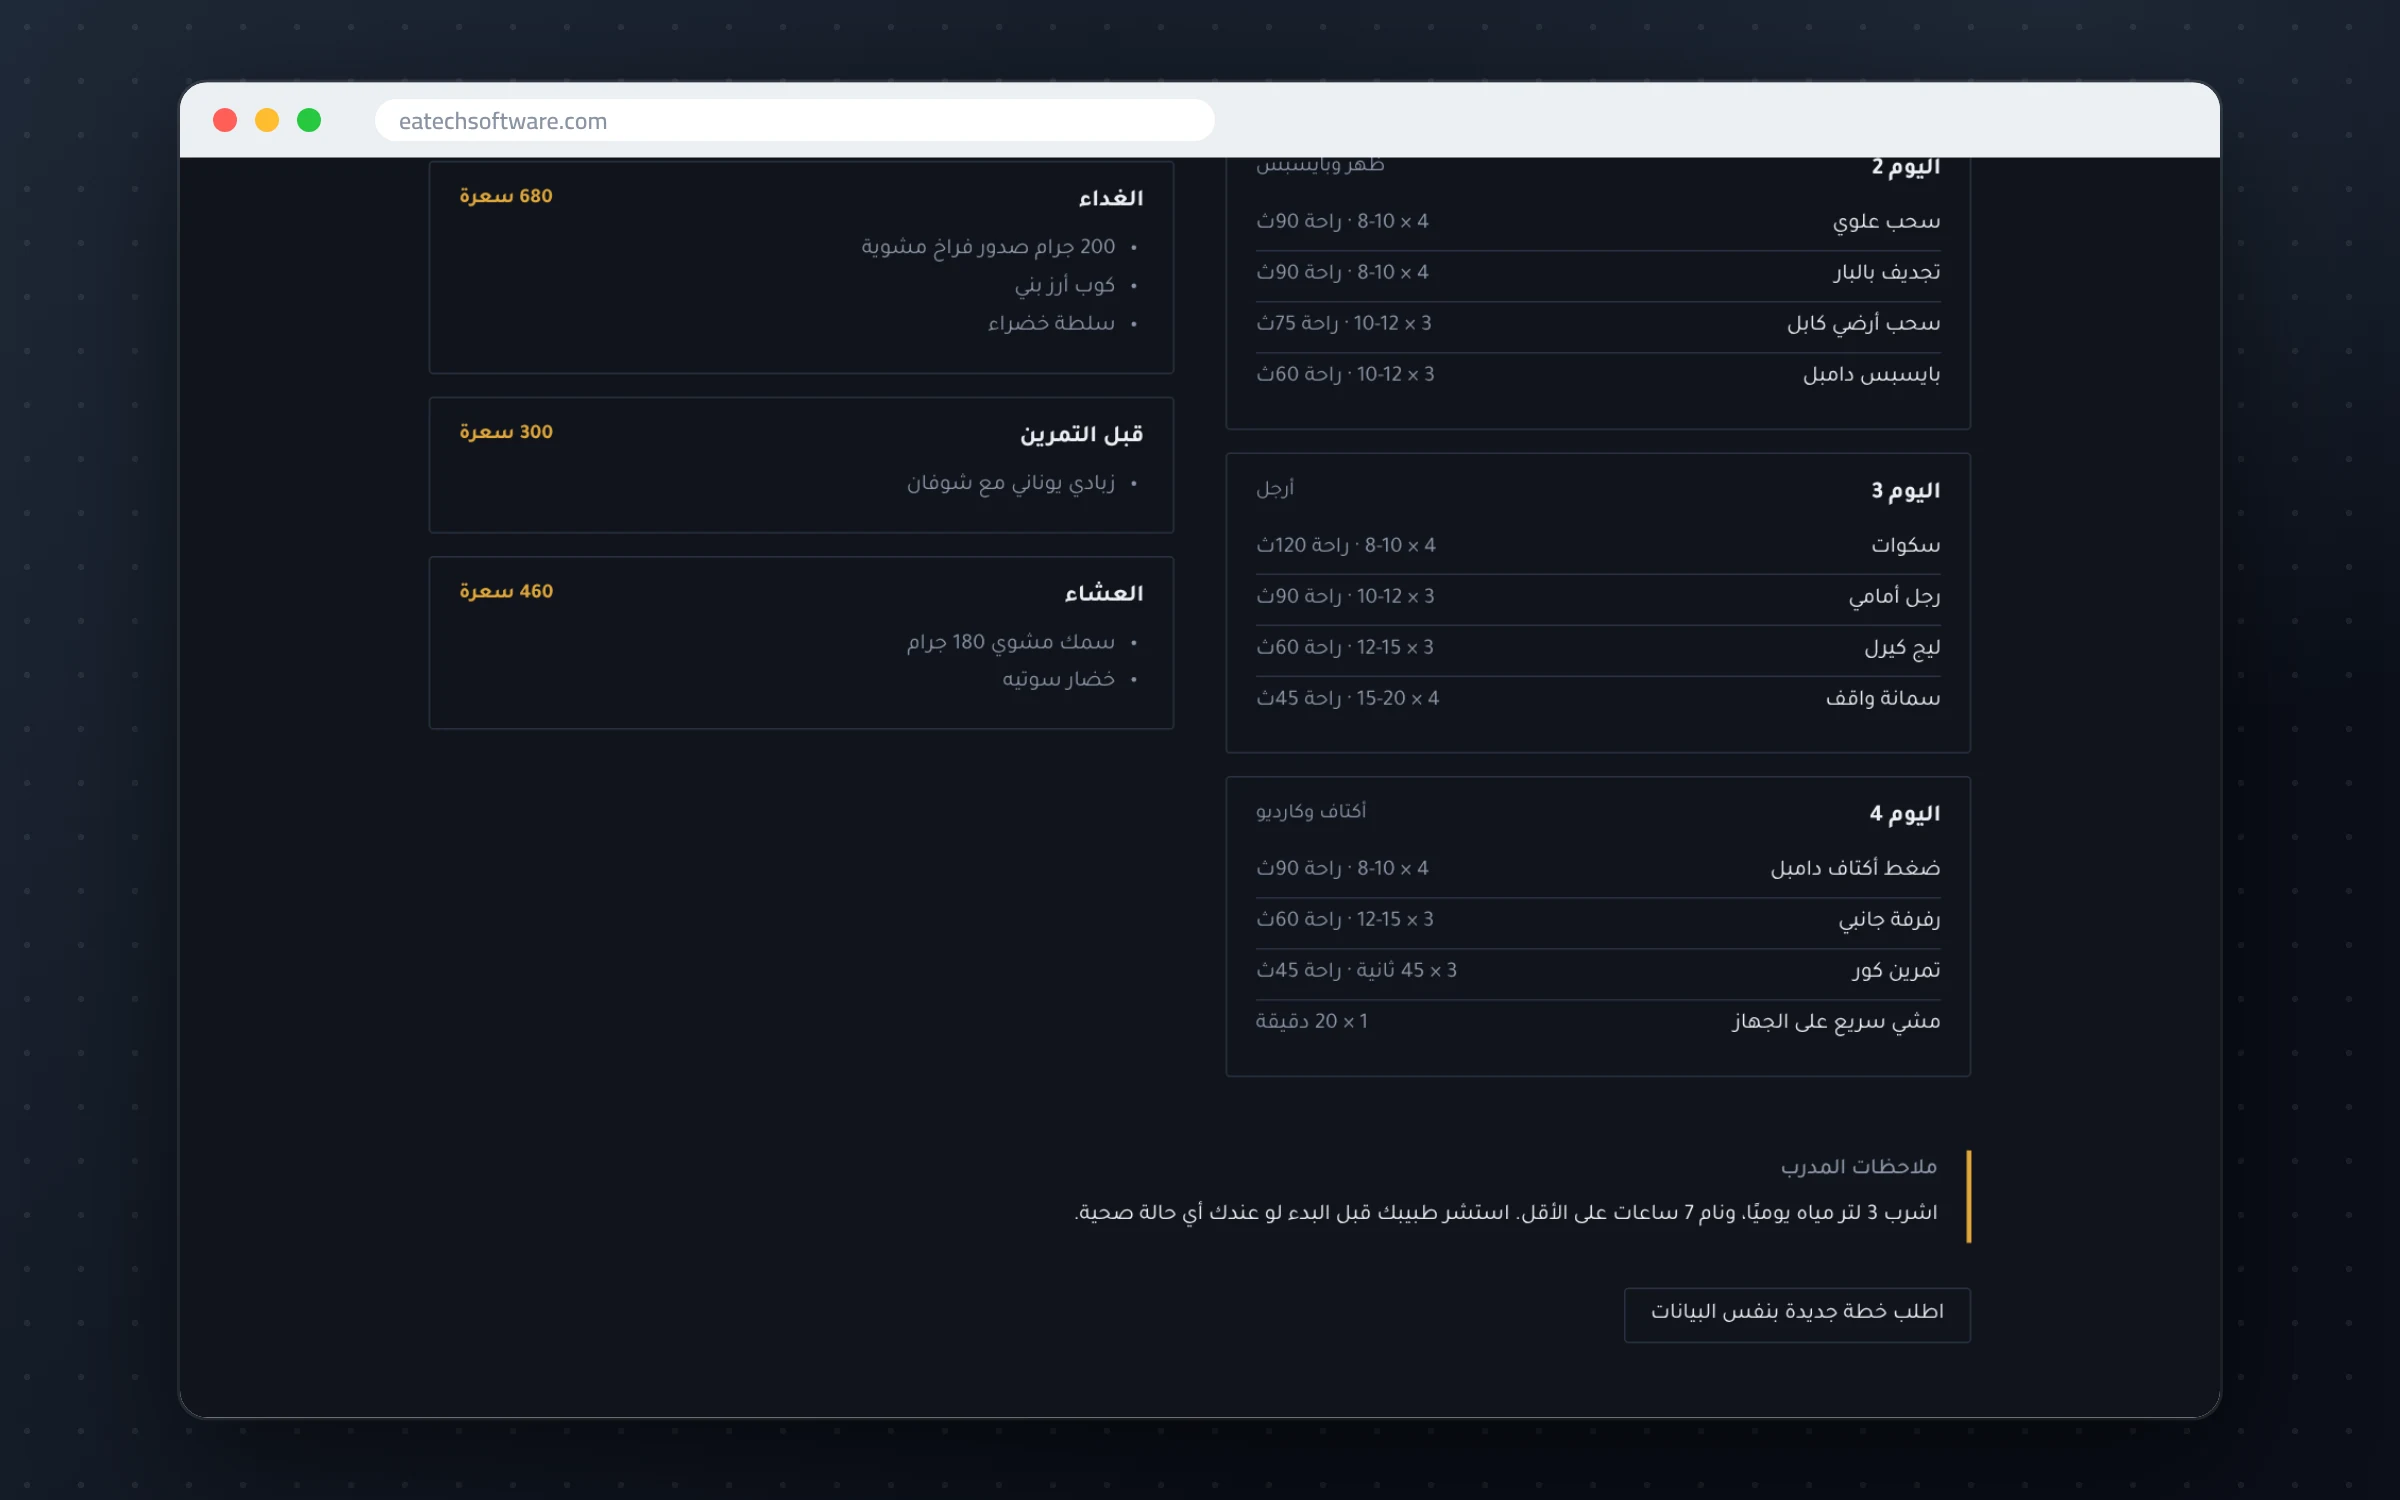Click the 'اليوم 4' day heading
The width and height of the screenshot is (2400, 1500).
tap(1904, 814)
